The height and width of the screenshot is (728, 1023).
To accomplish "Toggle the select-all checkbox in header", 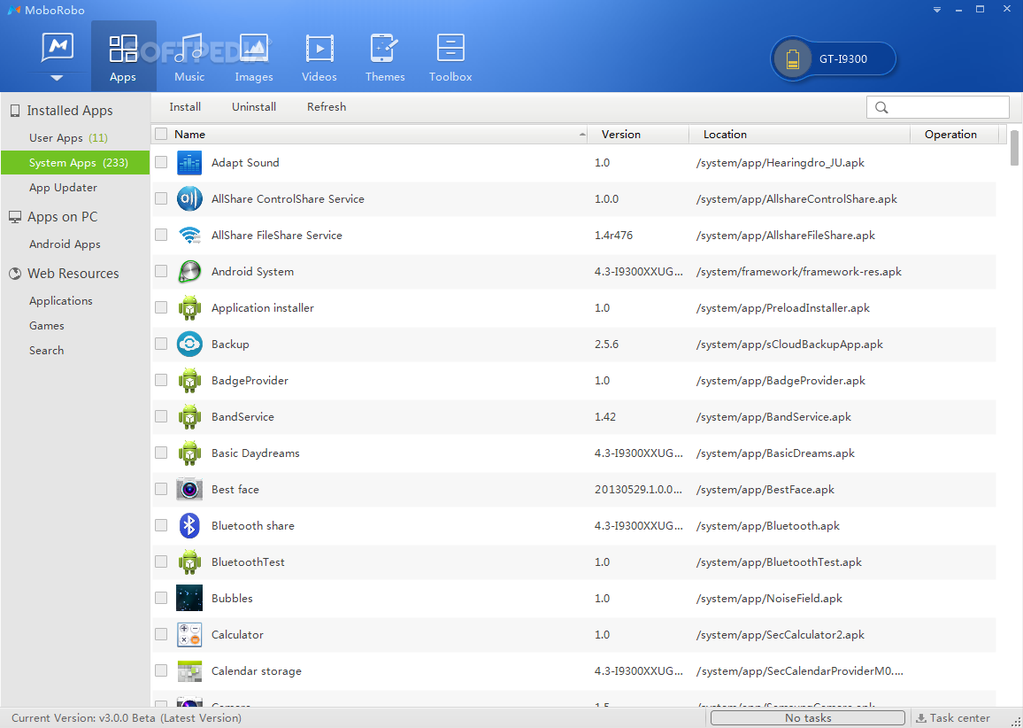I will [x=161, y=134].
